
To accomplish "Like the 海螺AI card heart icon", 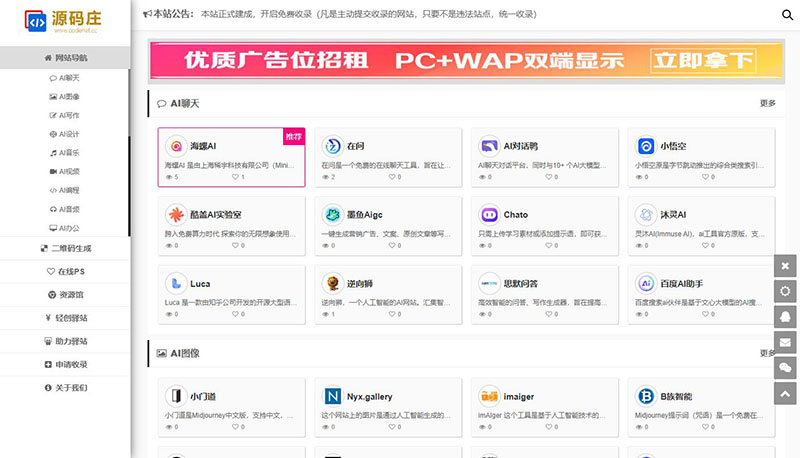I will pos(235,177).
